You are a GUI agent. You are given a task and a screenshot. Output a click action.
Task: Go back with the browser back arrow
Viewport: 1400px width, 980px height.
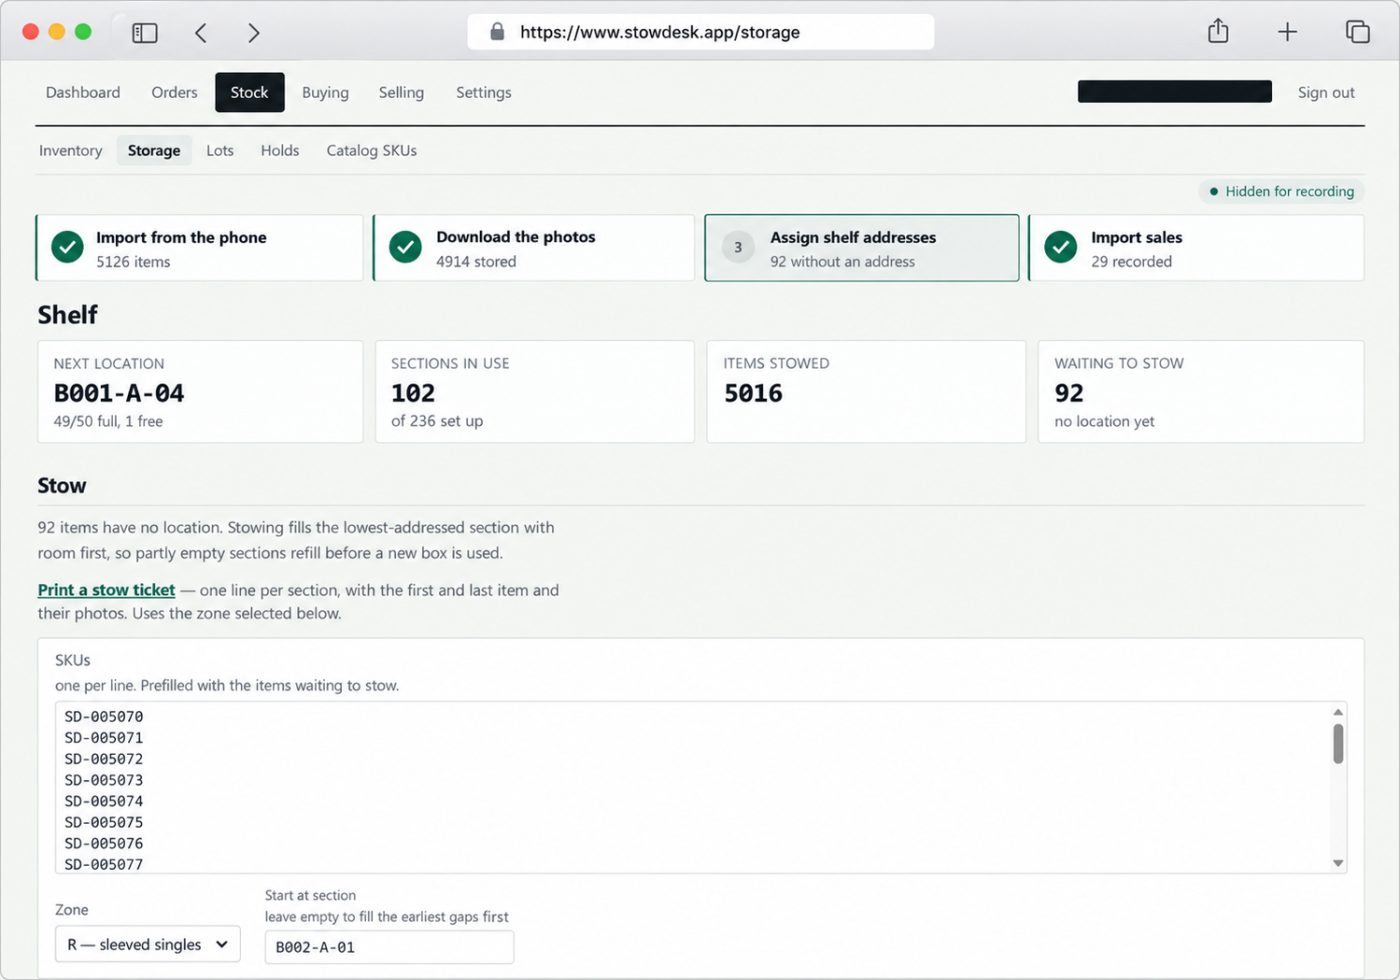pyautogui.click(x=201, y=33)
